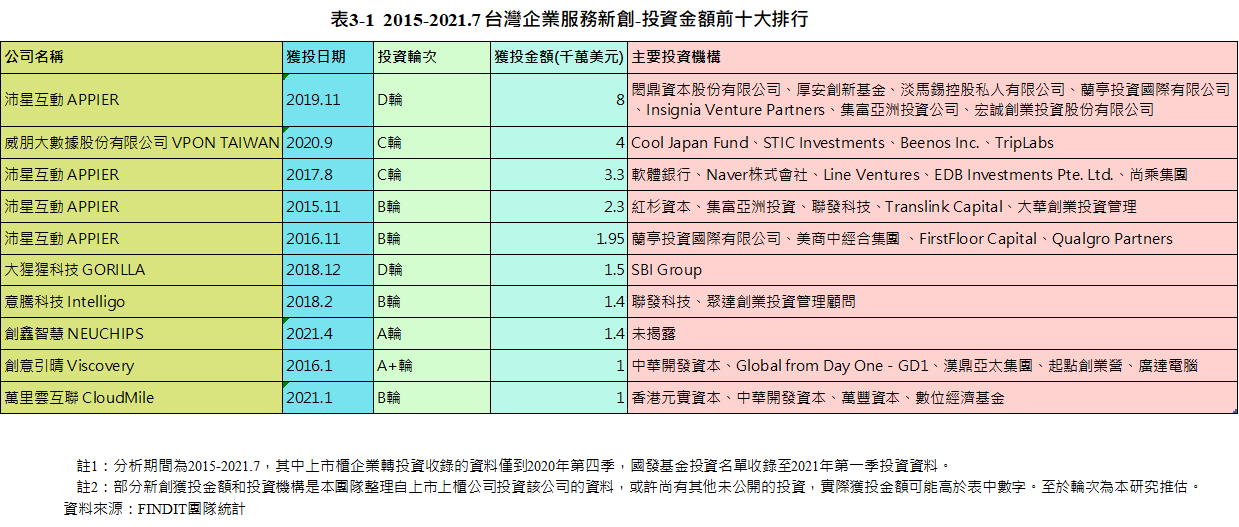The image size is (1239, 527).
Task: Click the 投資輪次 header cell
Action: (432, 58)
